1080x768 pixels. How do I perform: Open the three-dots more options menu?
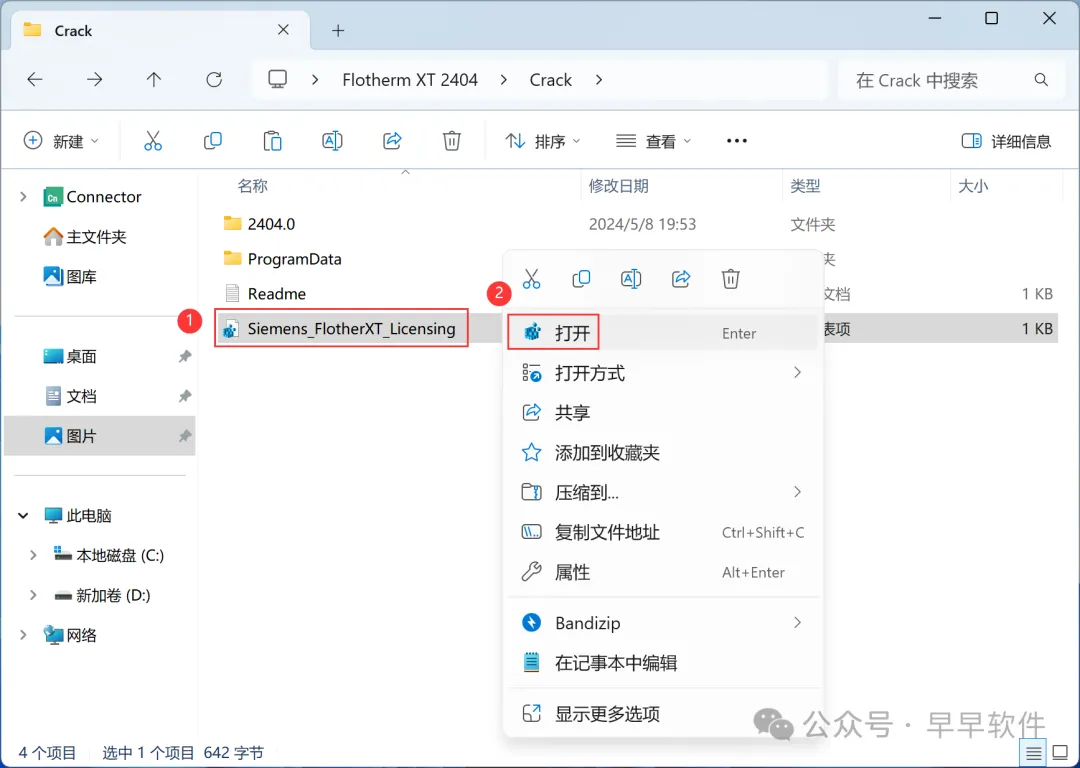(736, 141)
